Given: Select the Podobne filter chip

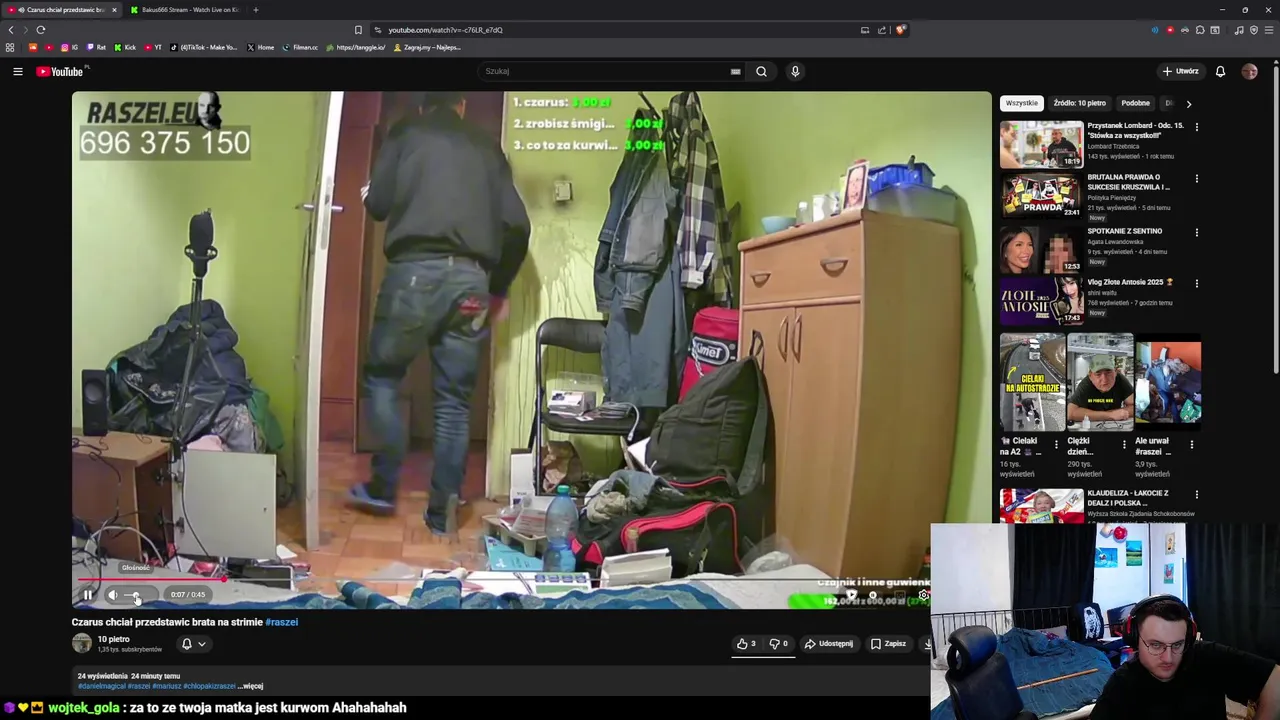Looking at the screenshot, I should point(1135,103).
